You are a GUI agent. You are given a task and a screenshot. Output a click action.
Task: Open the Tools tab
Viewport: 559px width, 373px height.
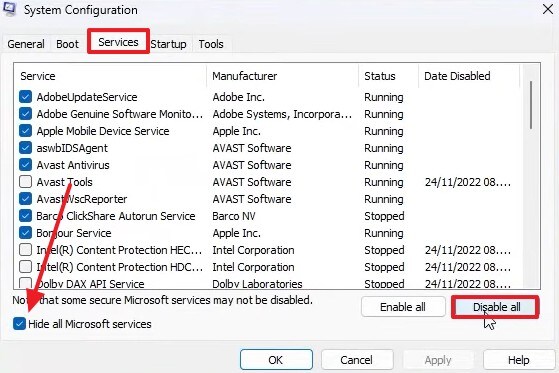(x=211, y=44)
